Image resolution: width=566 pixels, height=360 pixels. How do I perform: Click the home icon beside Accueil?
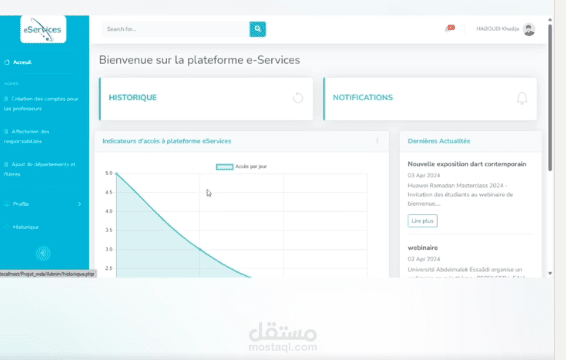7,62
